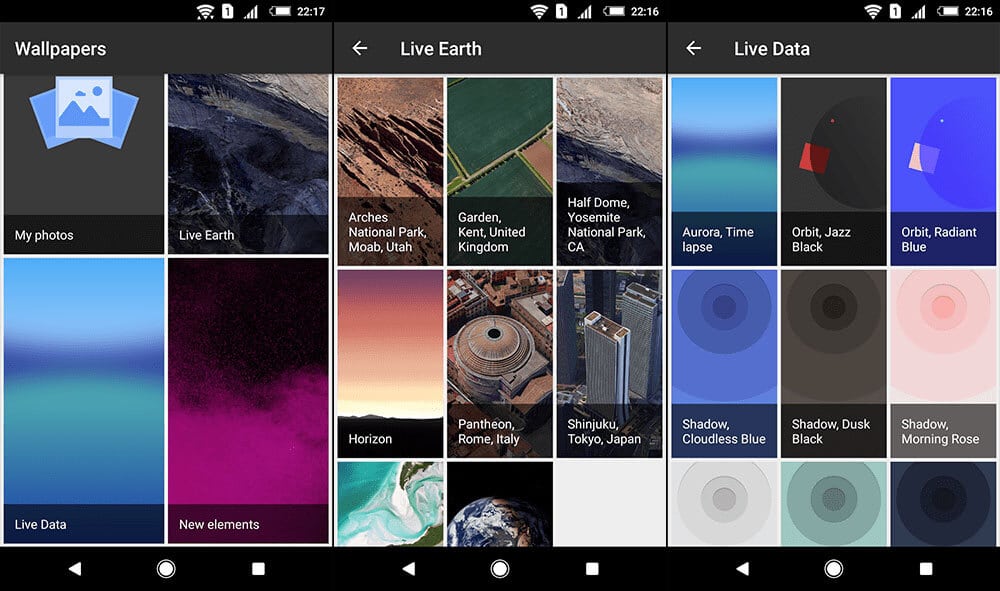Tap the Android back button under Live Data
This screenshot has height=591, width=1000.
point(742,569)
